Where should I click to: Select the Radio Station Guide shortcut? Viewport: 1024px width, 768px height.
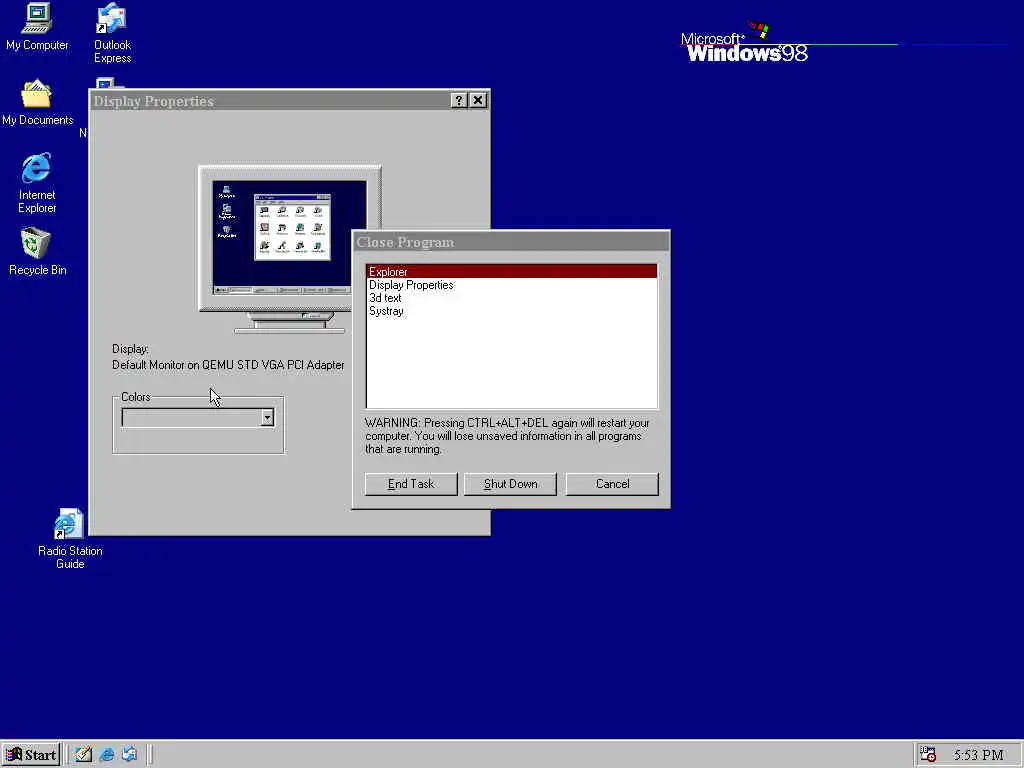[69, 538]
